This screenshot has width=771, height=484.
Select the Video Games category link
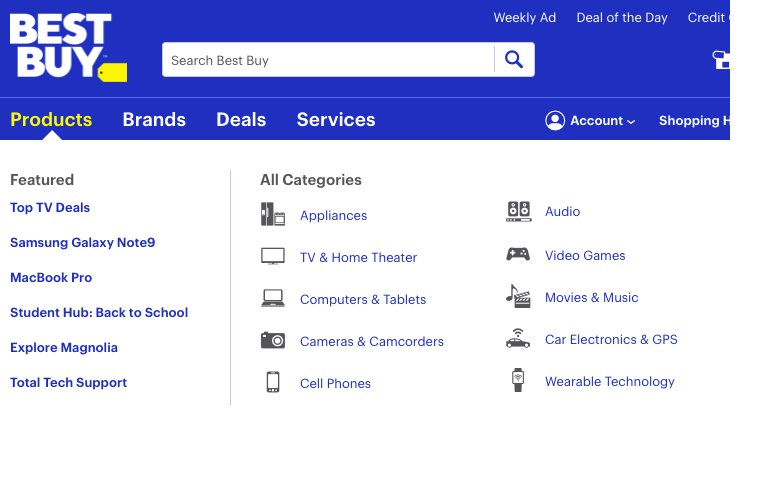click(585, 255)
